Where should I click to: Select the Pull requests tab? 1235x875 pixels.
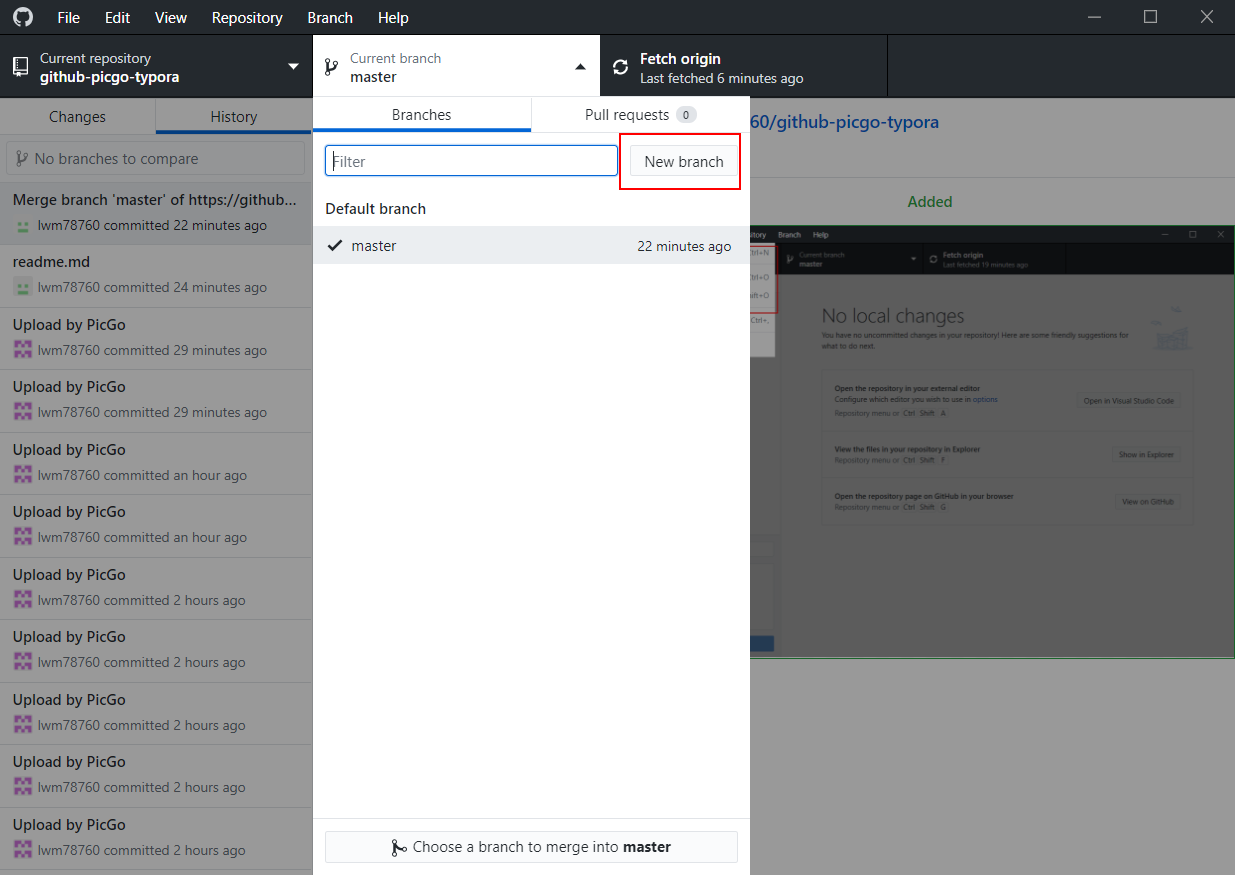[x=640, y=115]
